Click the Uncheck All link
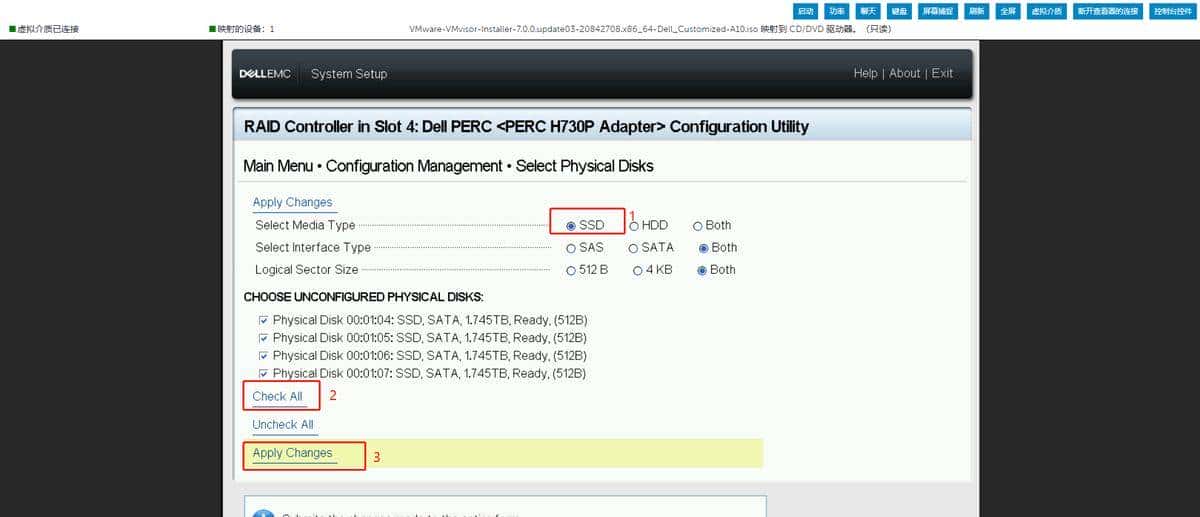 coord(283,424)
